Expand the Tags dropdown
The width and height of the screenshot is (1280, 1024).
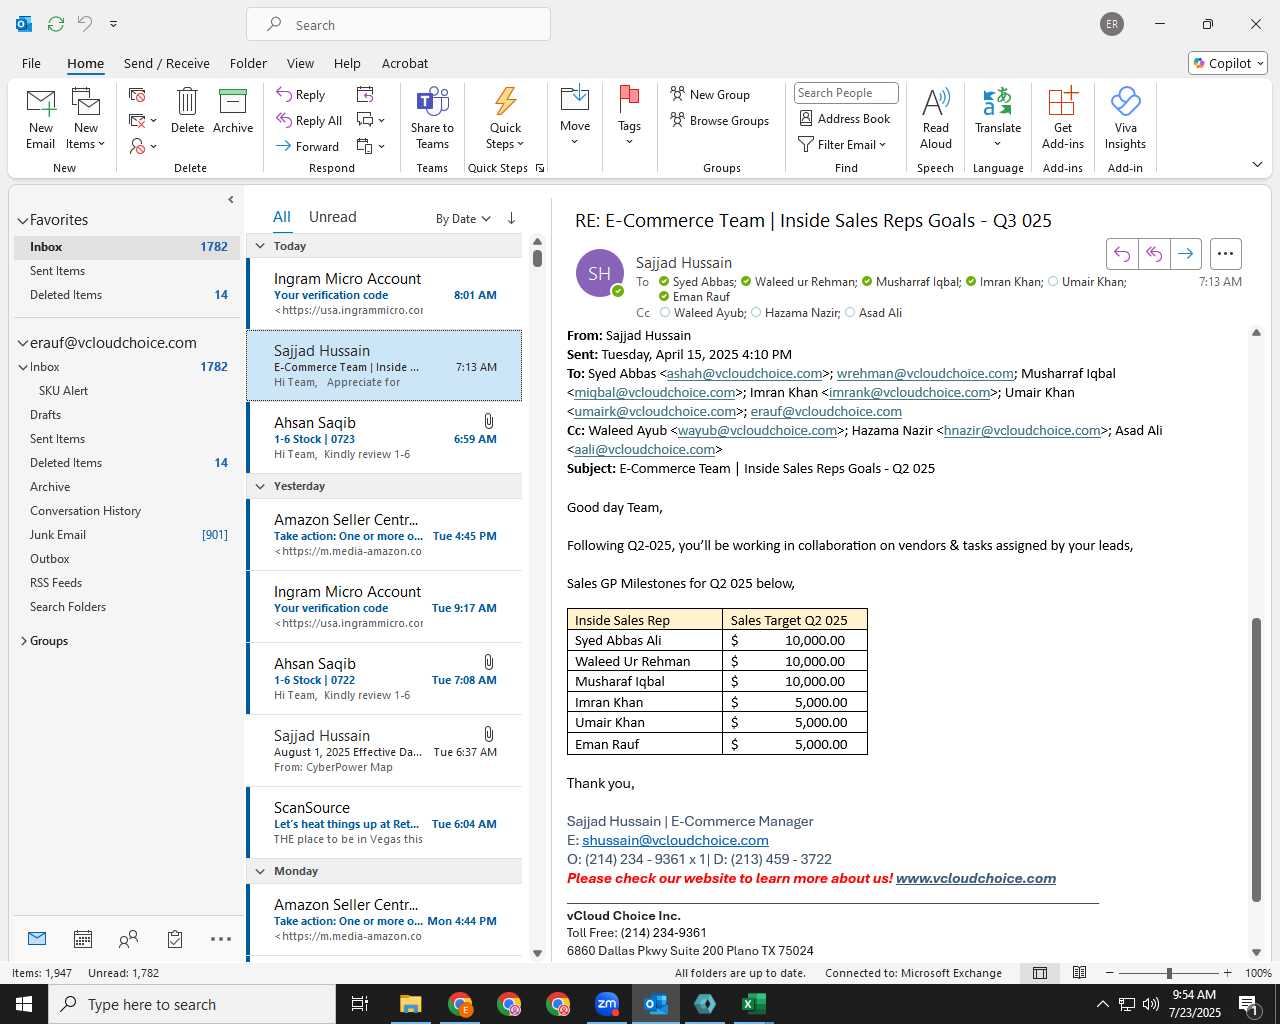click(629, 133)
